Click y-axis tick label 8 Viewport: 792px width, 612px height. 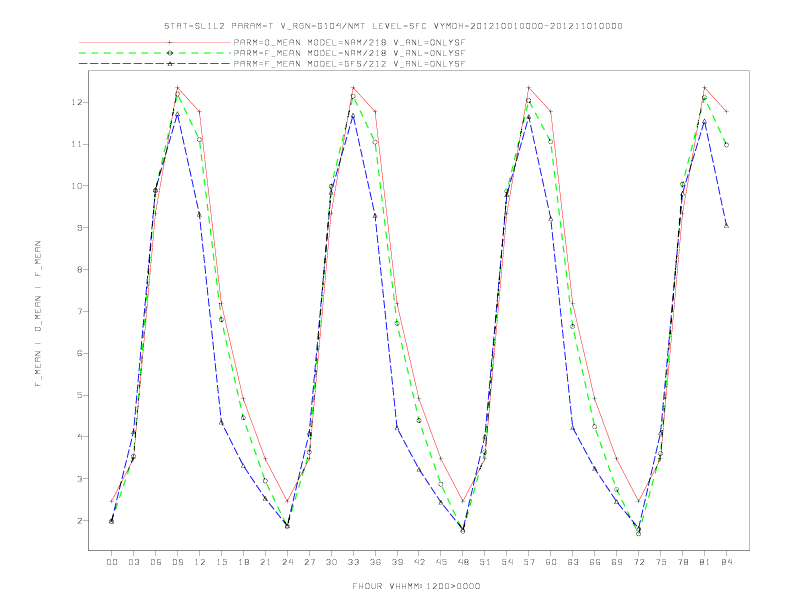pos(79,269)
